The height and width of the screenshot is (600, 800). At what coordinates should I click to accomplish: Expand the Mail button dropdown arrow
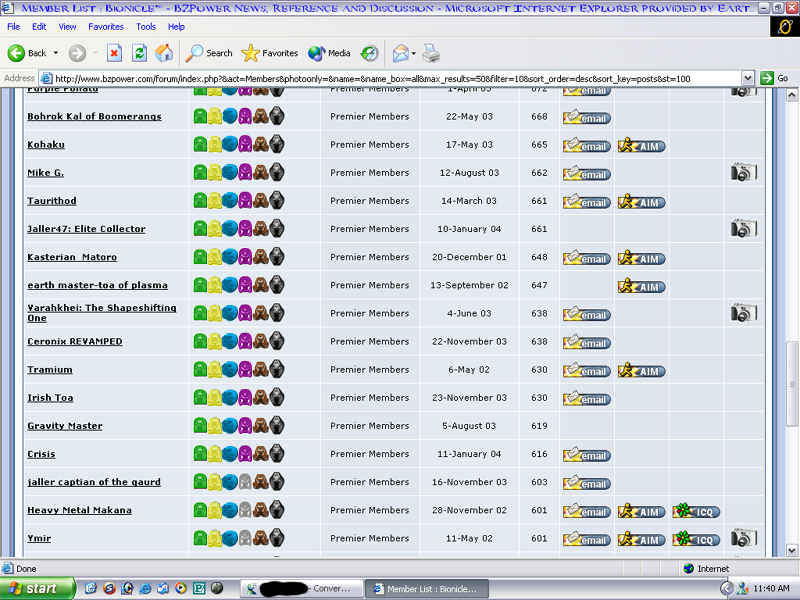412,53
